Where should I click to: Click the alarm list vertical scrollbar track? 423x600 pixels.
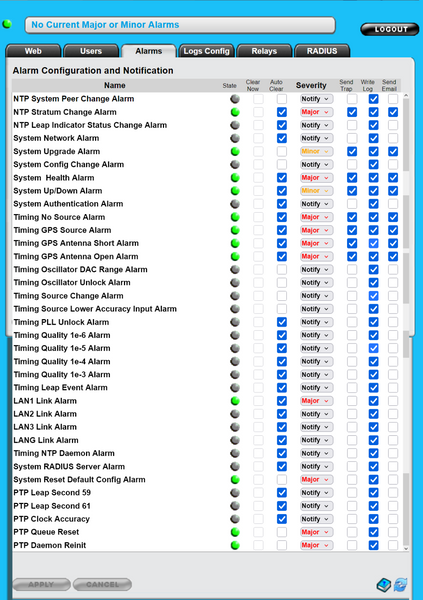coord(406,321)
